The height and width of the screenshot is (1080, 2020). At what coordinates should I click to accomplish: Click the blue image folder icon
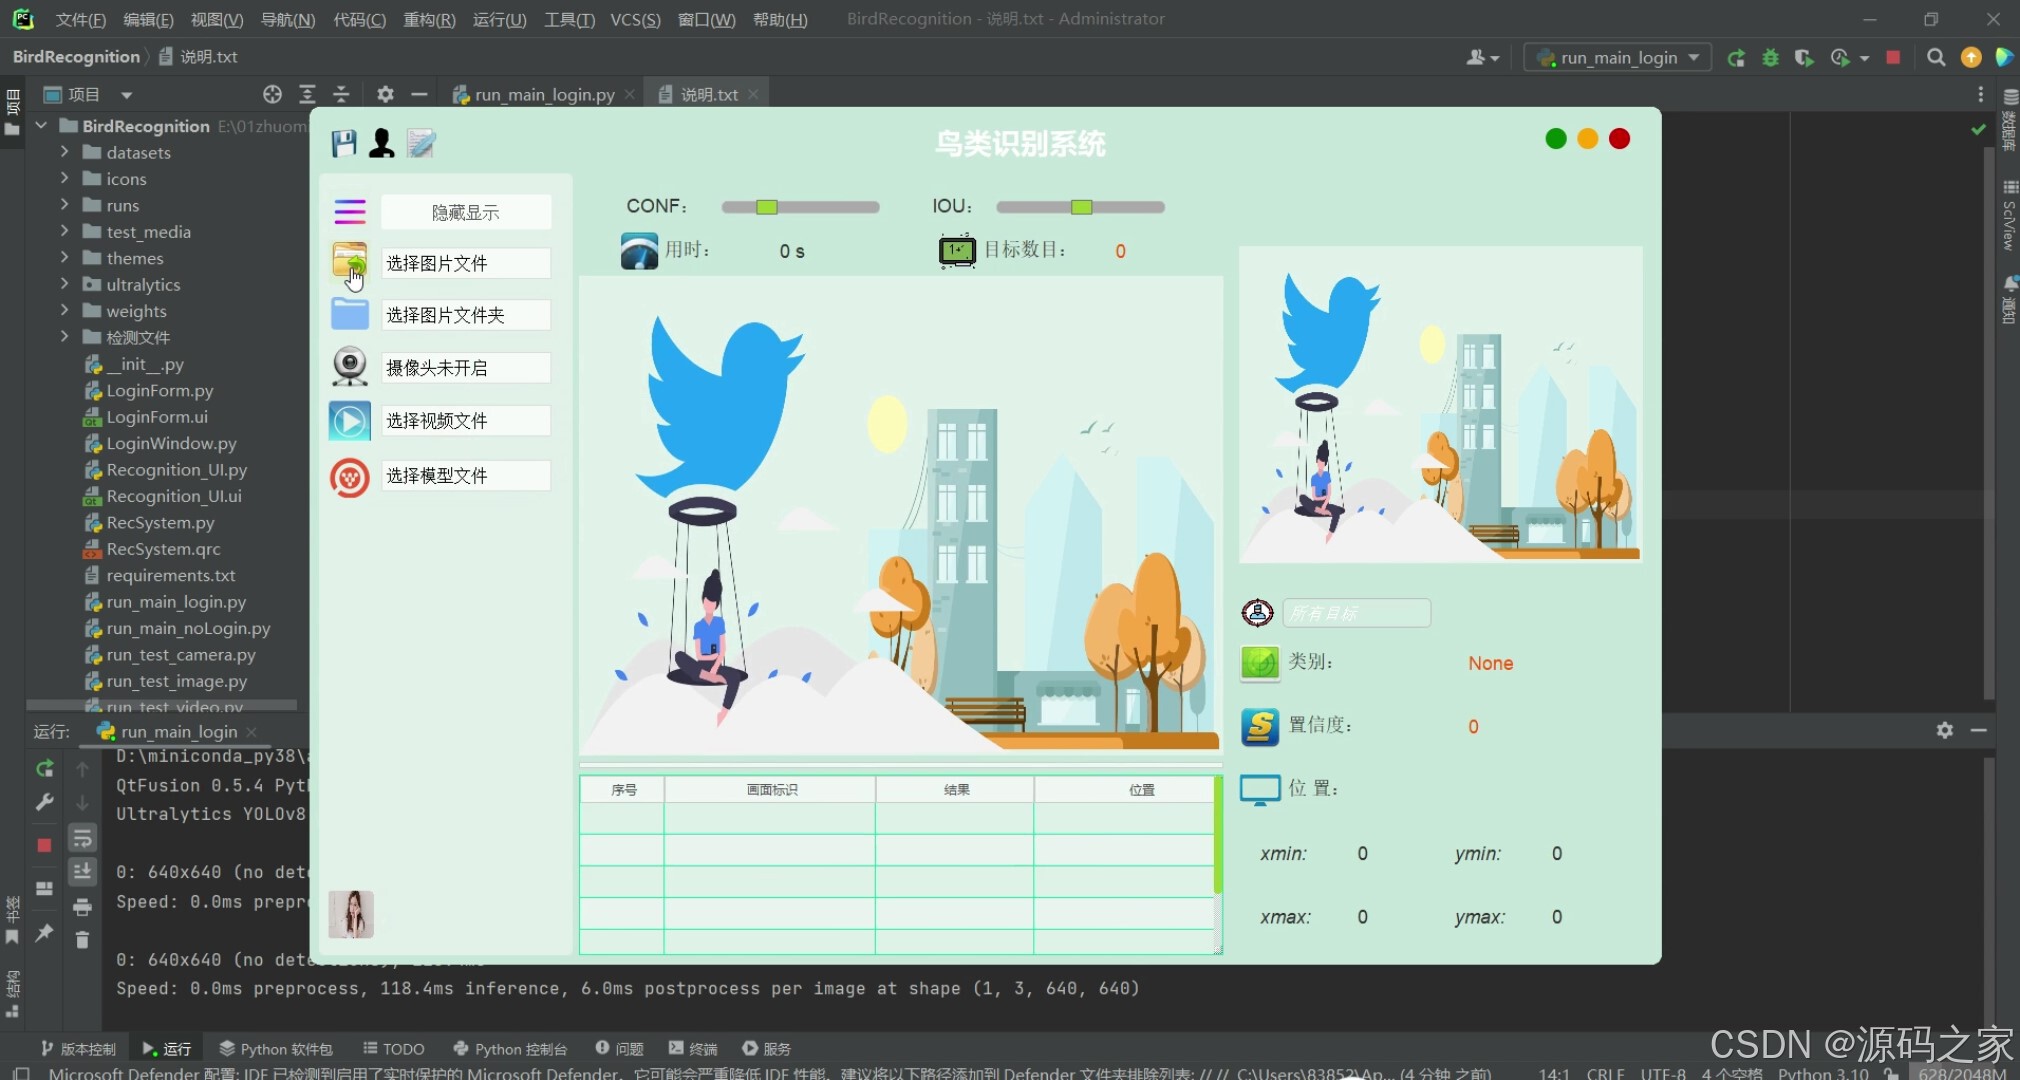click(350, 314)
